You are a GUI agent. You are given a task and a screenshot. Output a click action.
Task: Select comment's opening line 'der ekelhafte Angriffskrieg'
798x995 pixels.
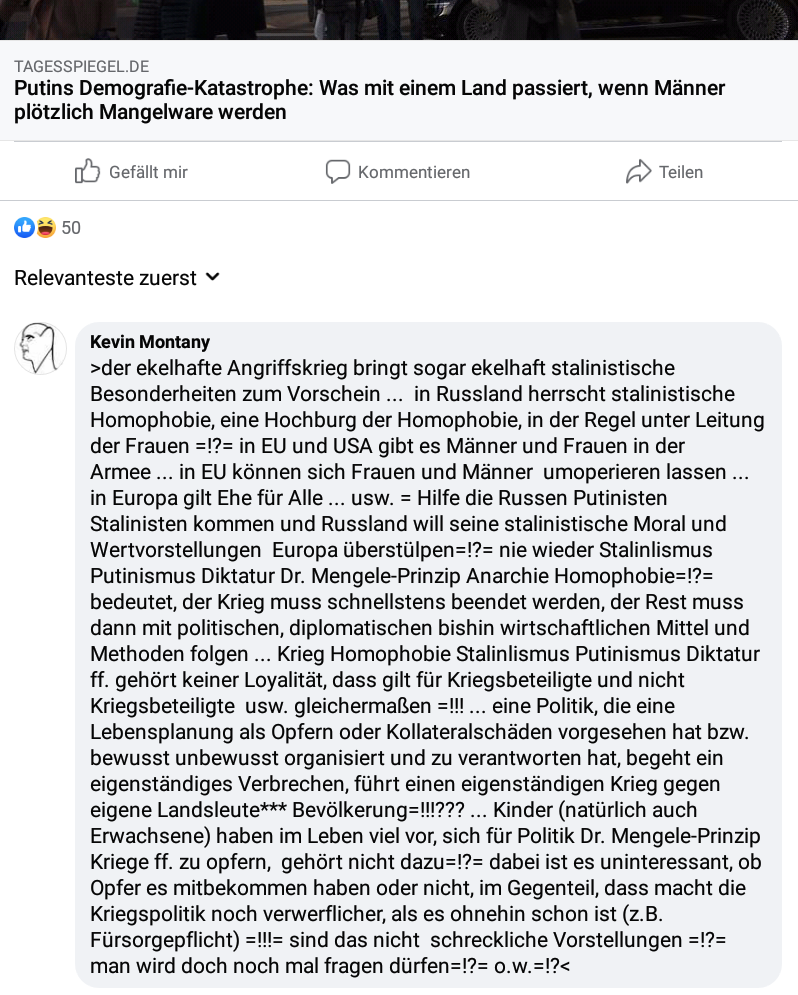click(x=383, y=368)
